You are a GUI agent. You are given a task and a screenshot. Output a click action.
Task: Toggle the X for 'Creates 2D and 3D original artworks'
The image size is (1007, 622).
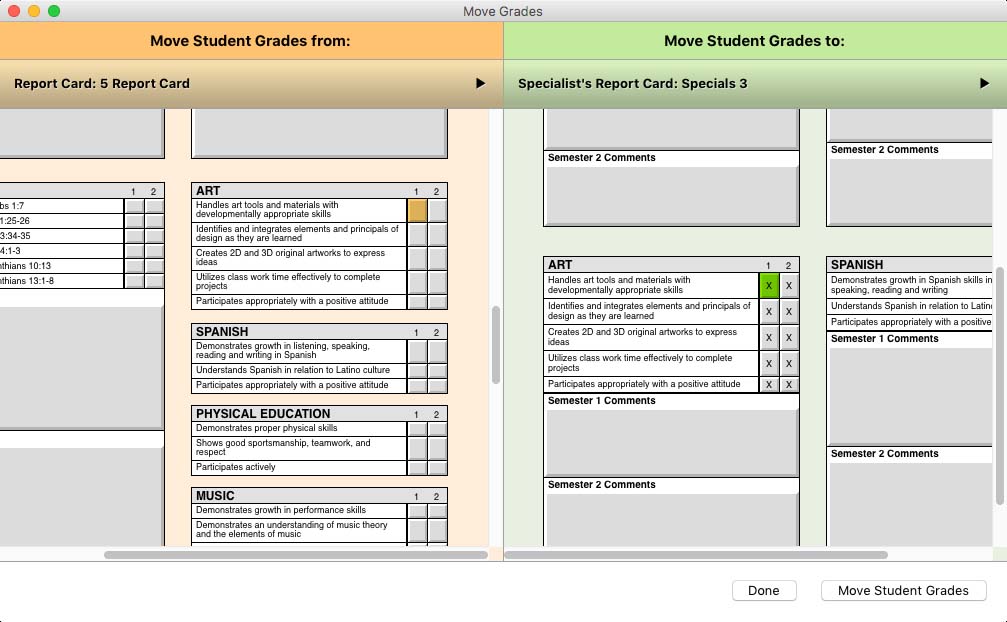[x=768, y=336]
